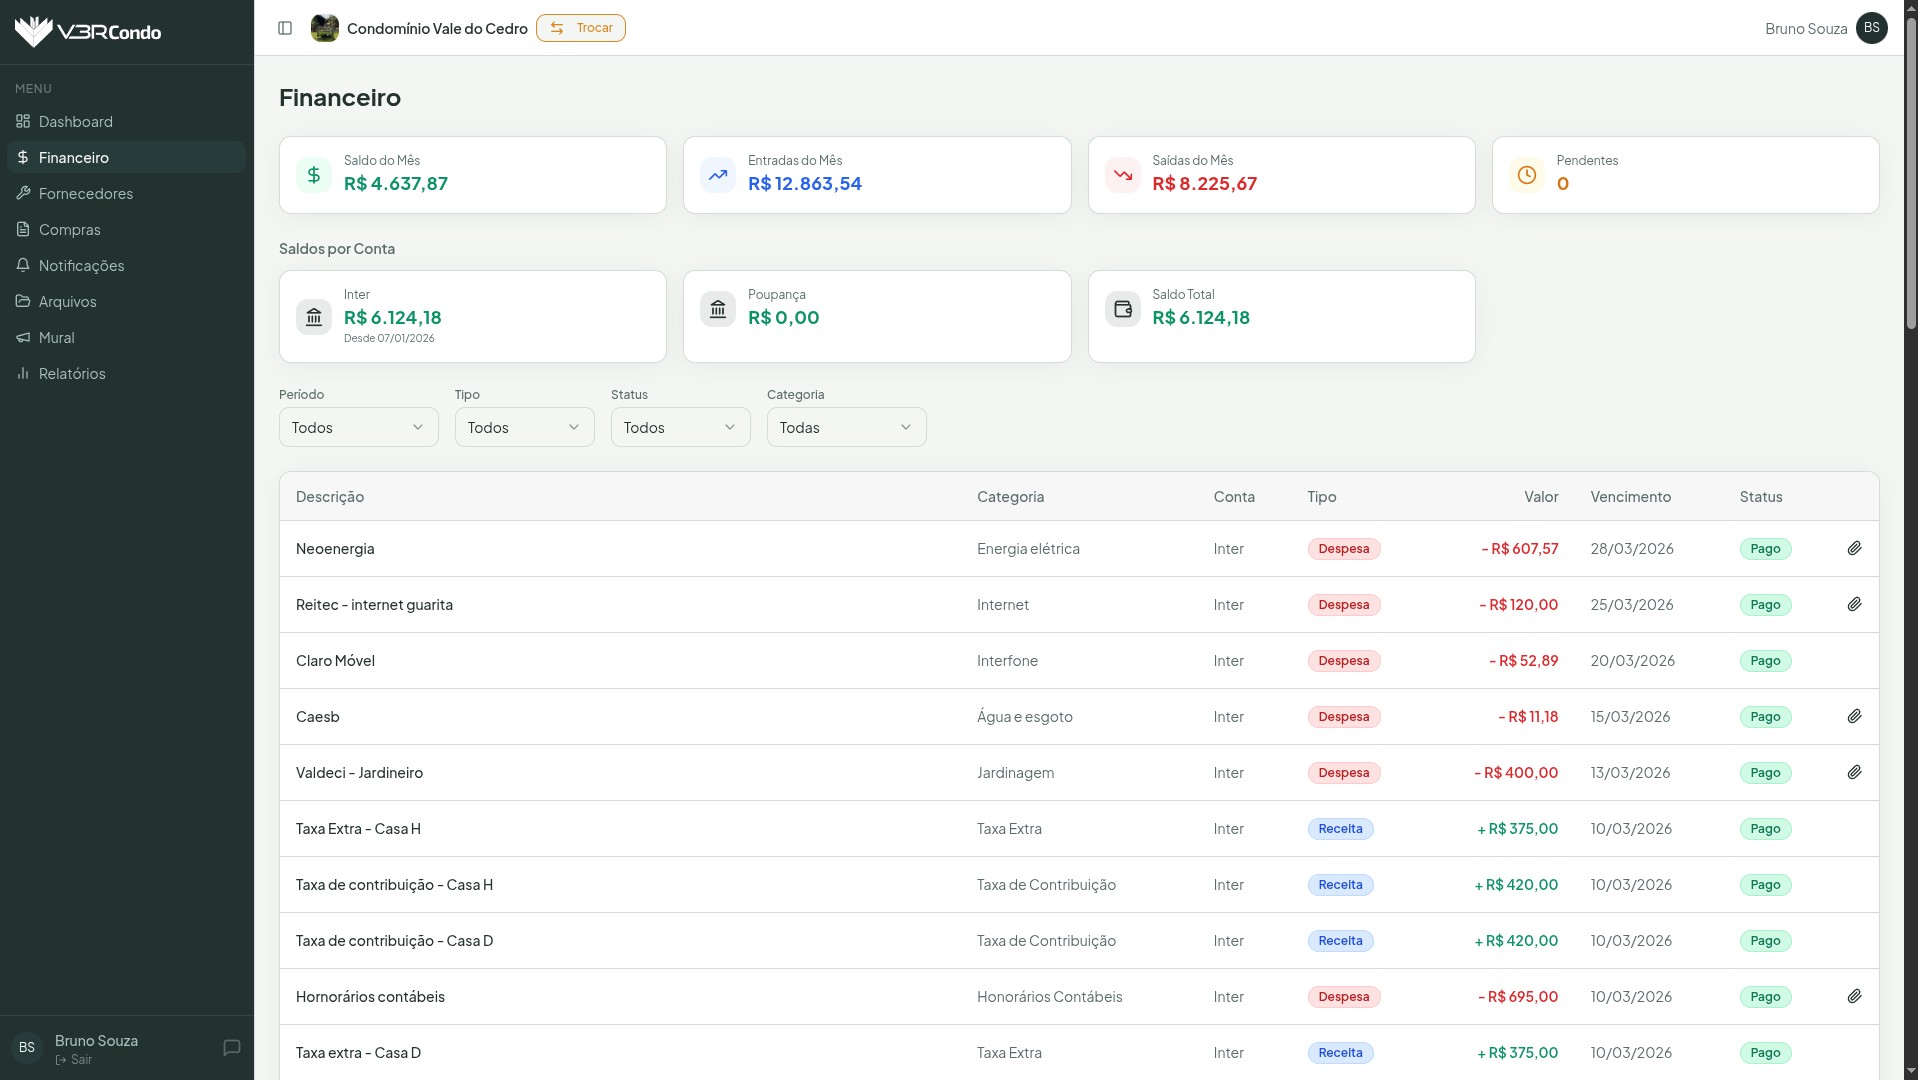Go to Fornecedores in sidebar menu
Image resolution: width=1918 pixels, height=1080 pixels.
(x=86, y=193)
